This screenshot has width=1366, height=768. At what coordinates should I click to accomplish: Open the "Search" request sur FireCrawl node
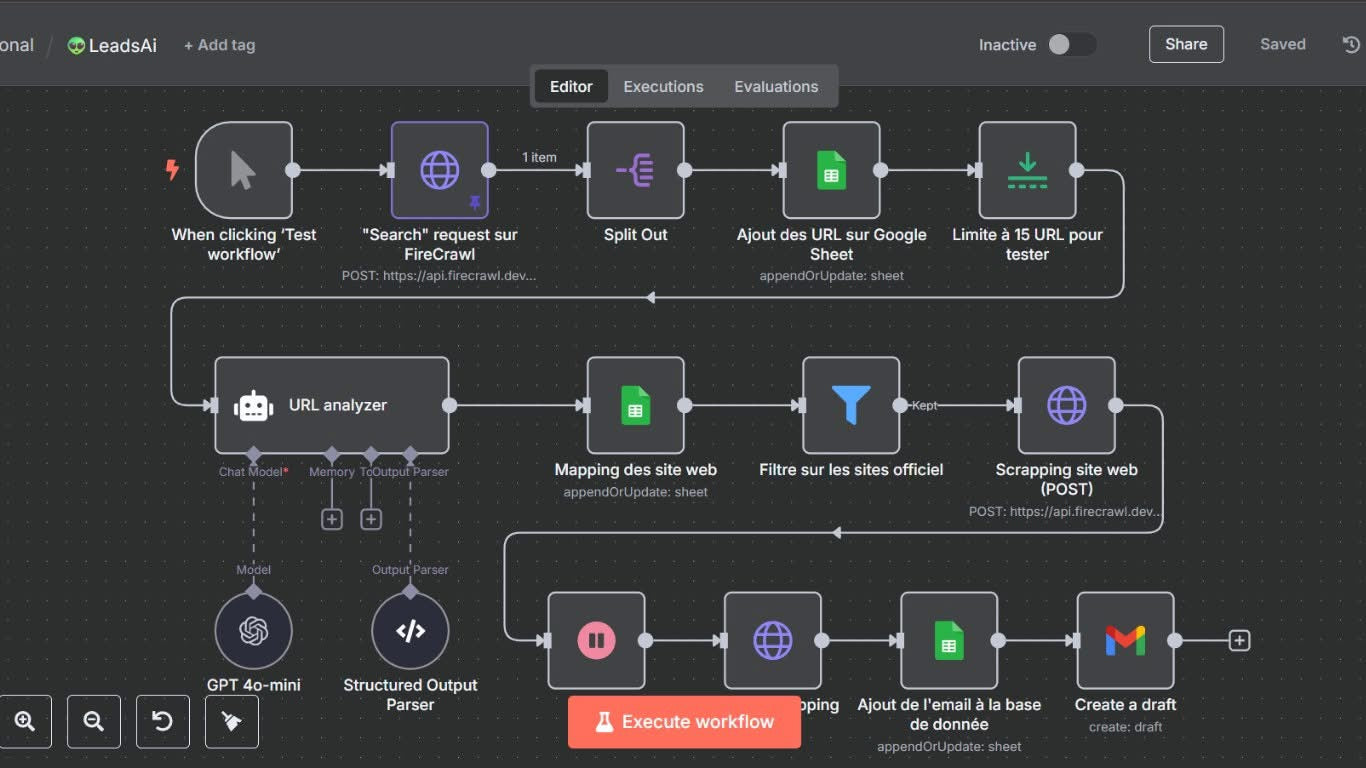pyautogui.click(x=440, y=170)
